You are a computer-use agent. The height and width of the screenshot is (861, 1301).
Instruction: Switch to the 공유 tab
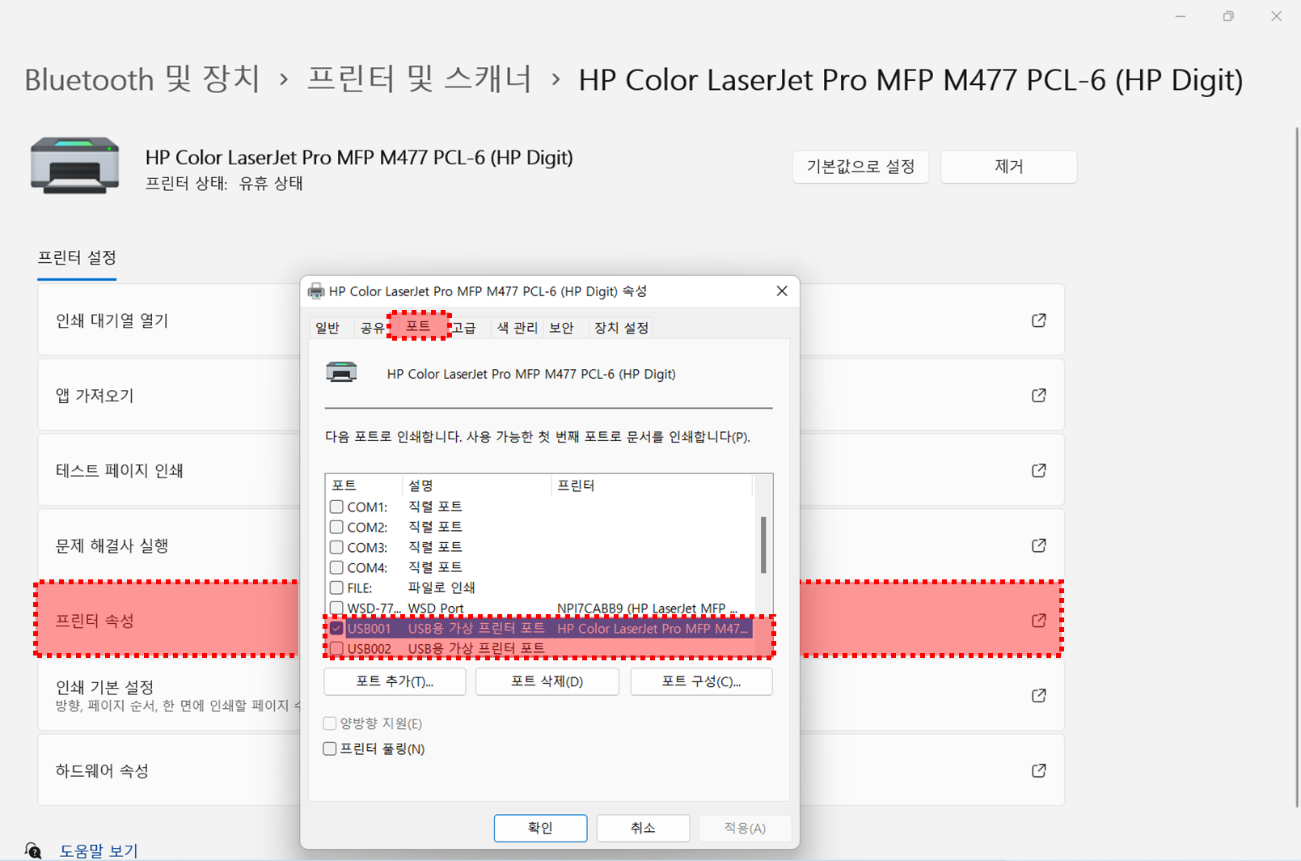click(372, 328)
